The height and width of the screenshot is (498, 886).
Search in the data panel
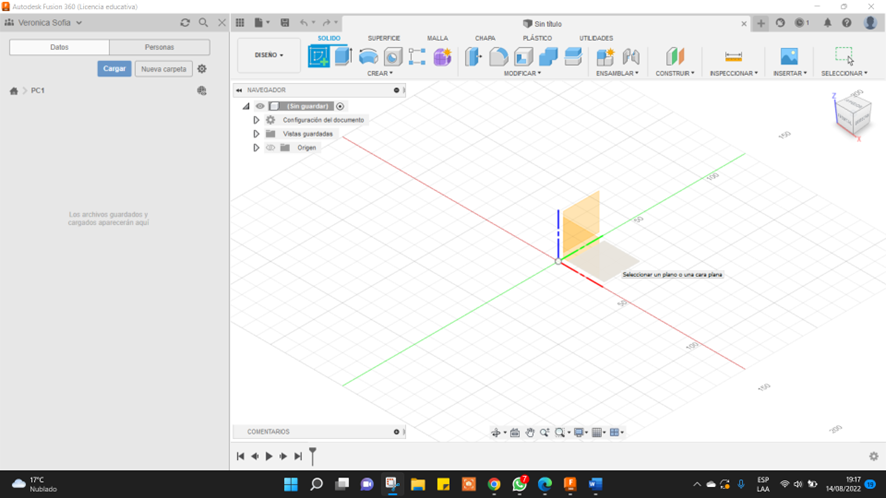coord(203,23)
